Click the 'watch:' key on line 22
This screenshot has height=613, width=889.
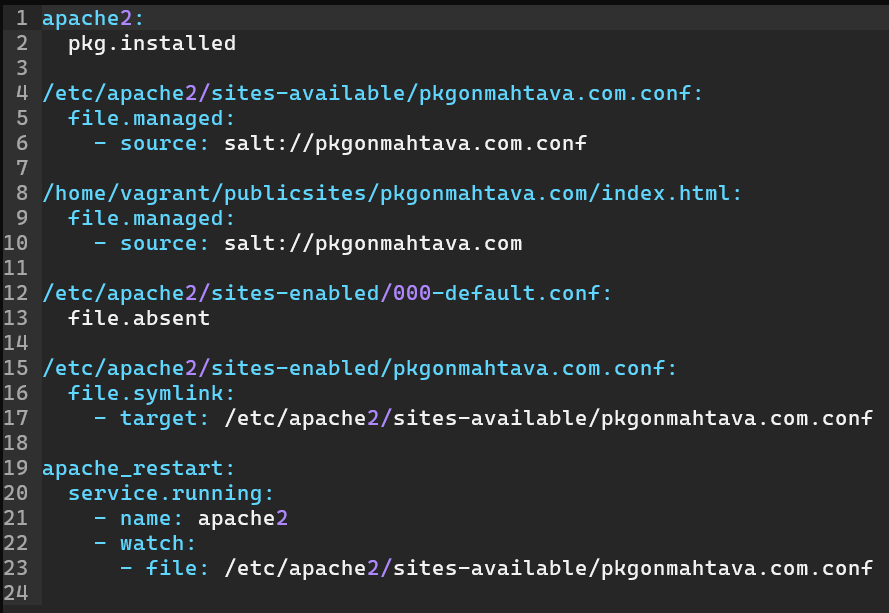tap(158, 543)
